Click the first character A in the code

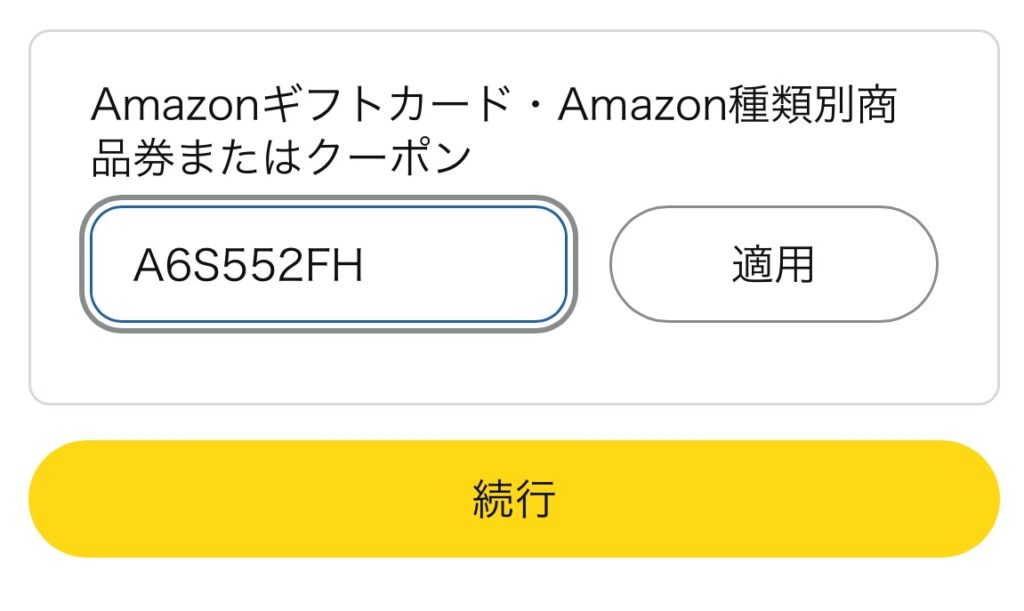tap(148, 265)
